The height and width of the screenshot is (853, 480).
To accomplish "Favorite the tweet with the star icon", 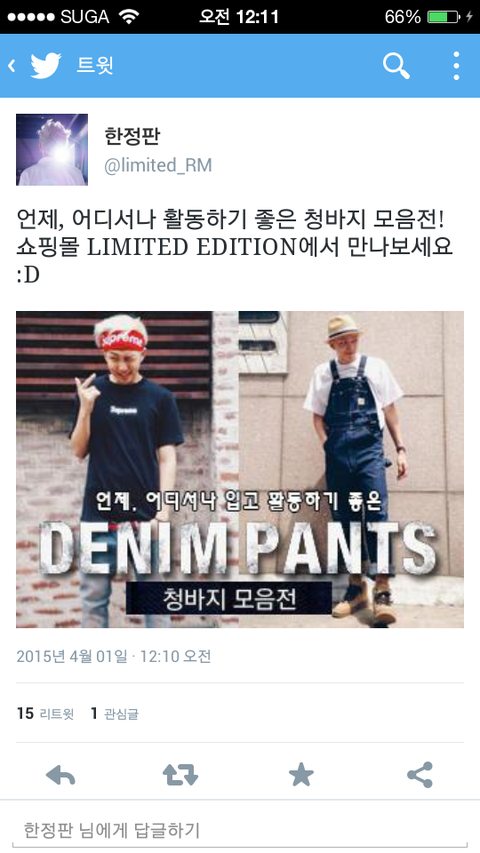I will point(301,774).
